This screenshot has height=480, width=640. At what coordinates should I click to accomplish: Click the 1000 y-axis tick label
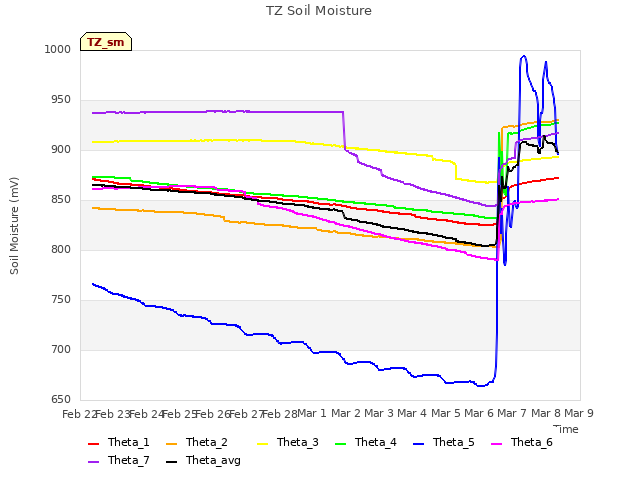[58, 49]
